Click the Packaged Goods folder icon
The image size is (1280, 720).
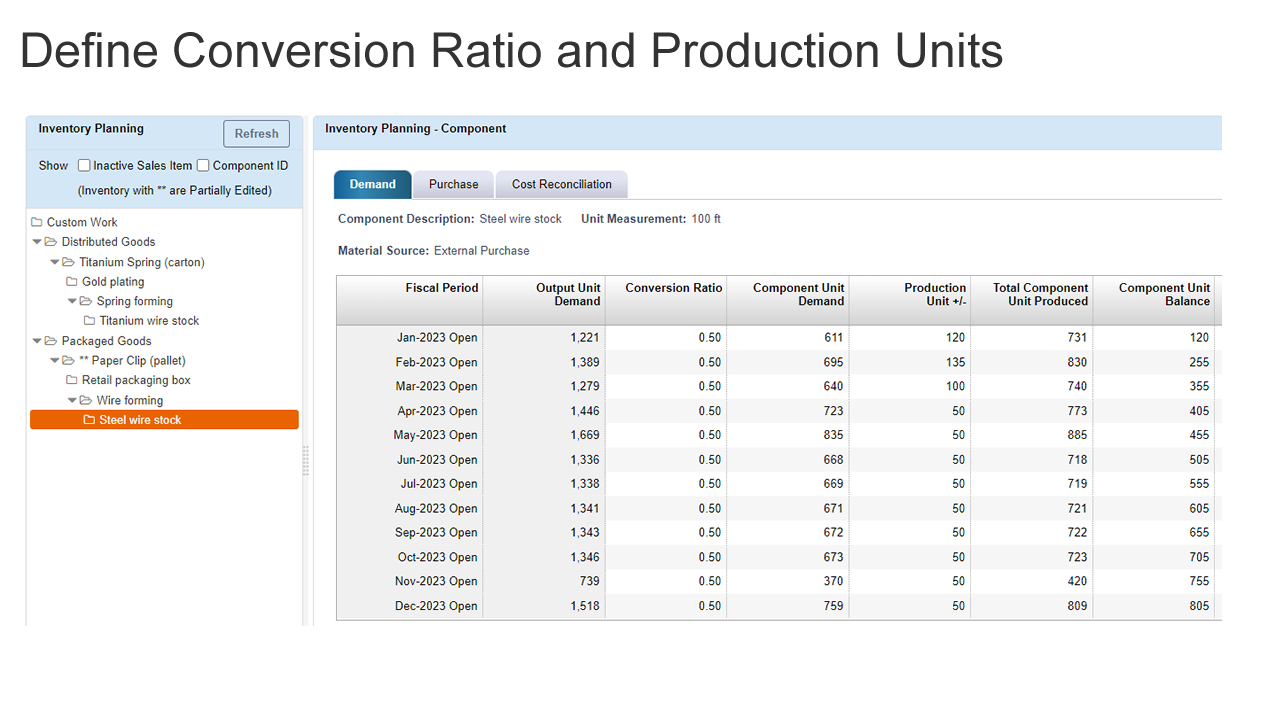[x=51, y=341]
